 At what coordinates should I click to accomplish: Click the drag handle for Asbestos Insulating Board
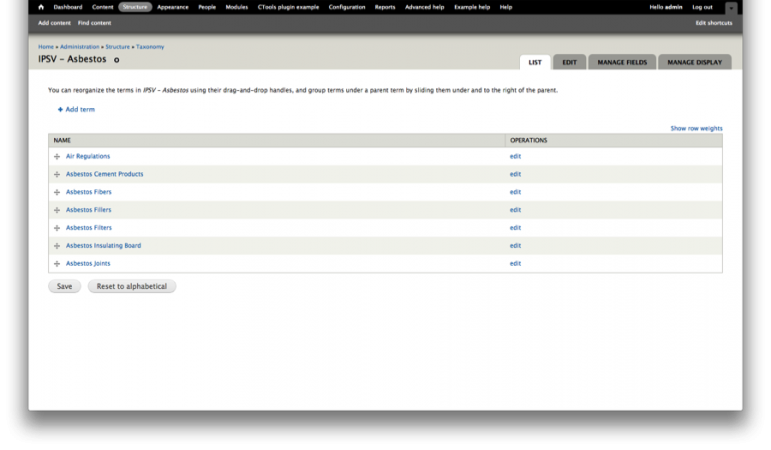[57, 246]
